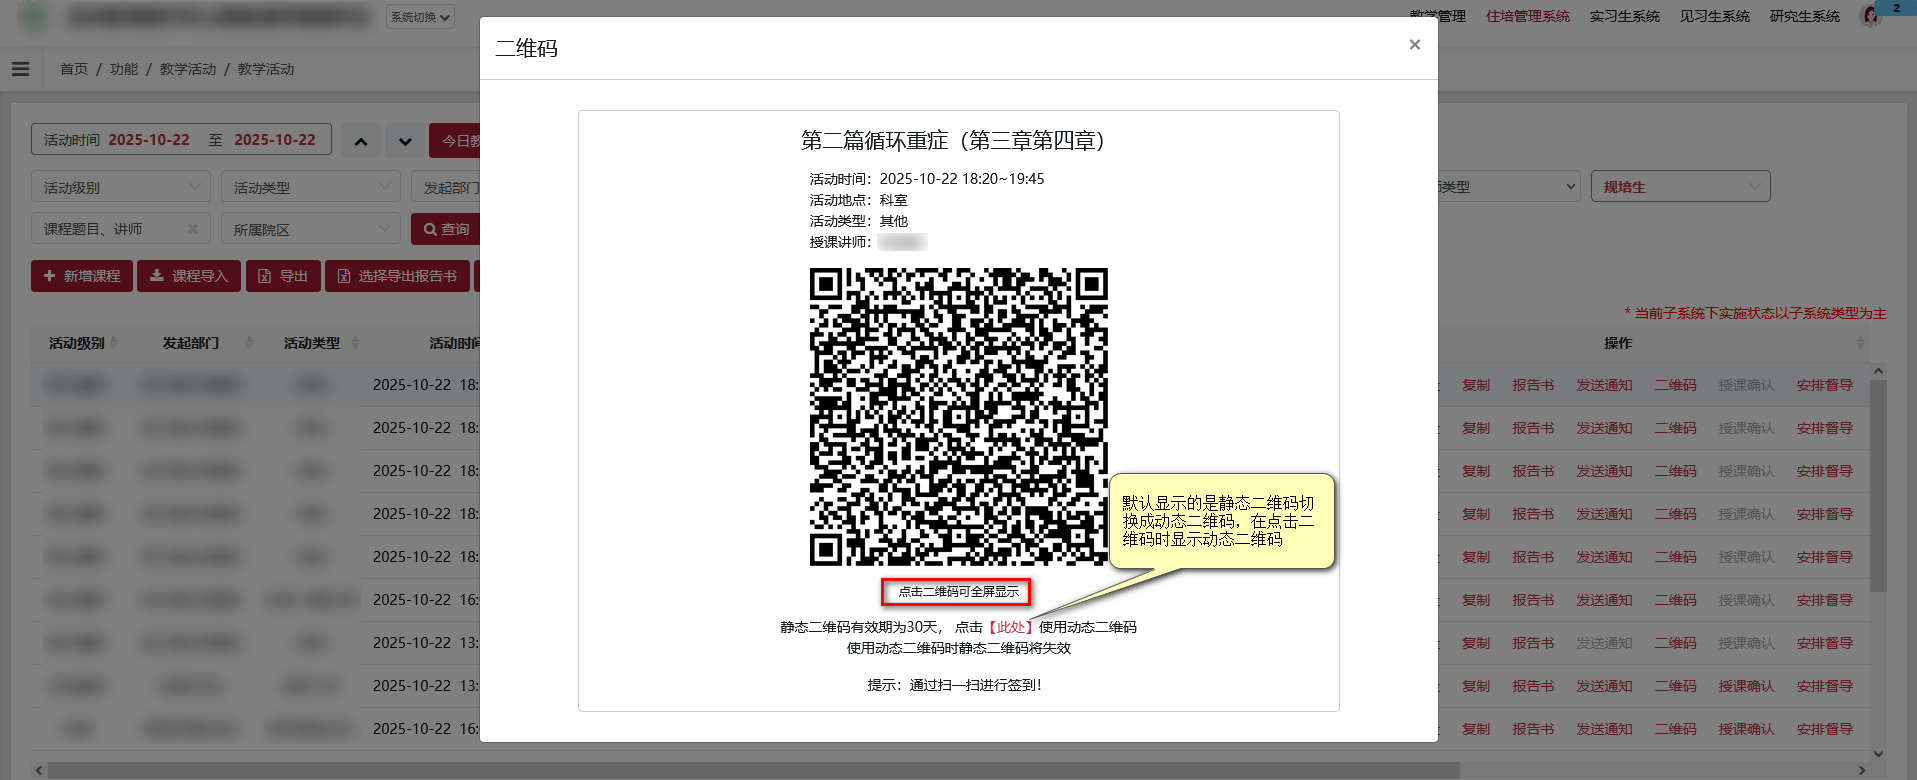Click the table's vertical scrollbar down arrow
The image size is (1917, 780).
(x=1878, y=754)
